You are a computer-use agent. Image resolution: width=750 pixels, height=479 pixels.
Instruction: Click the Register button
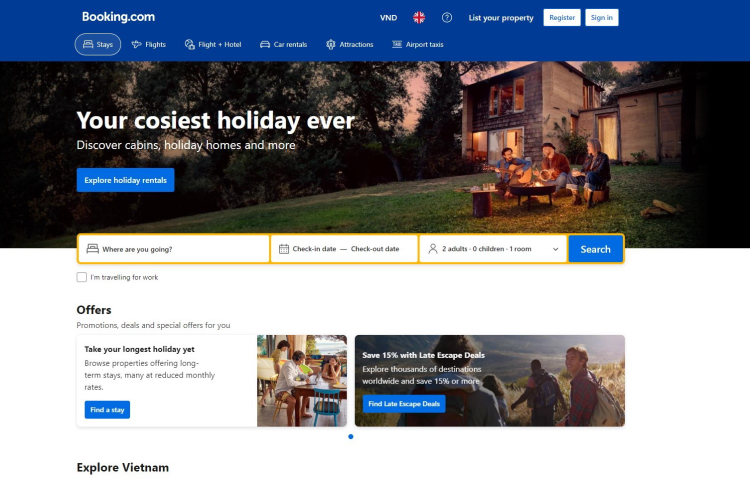coord(562,18)
